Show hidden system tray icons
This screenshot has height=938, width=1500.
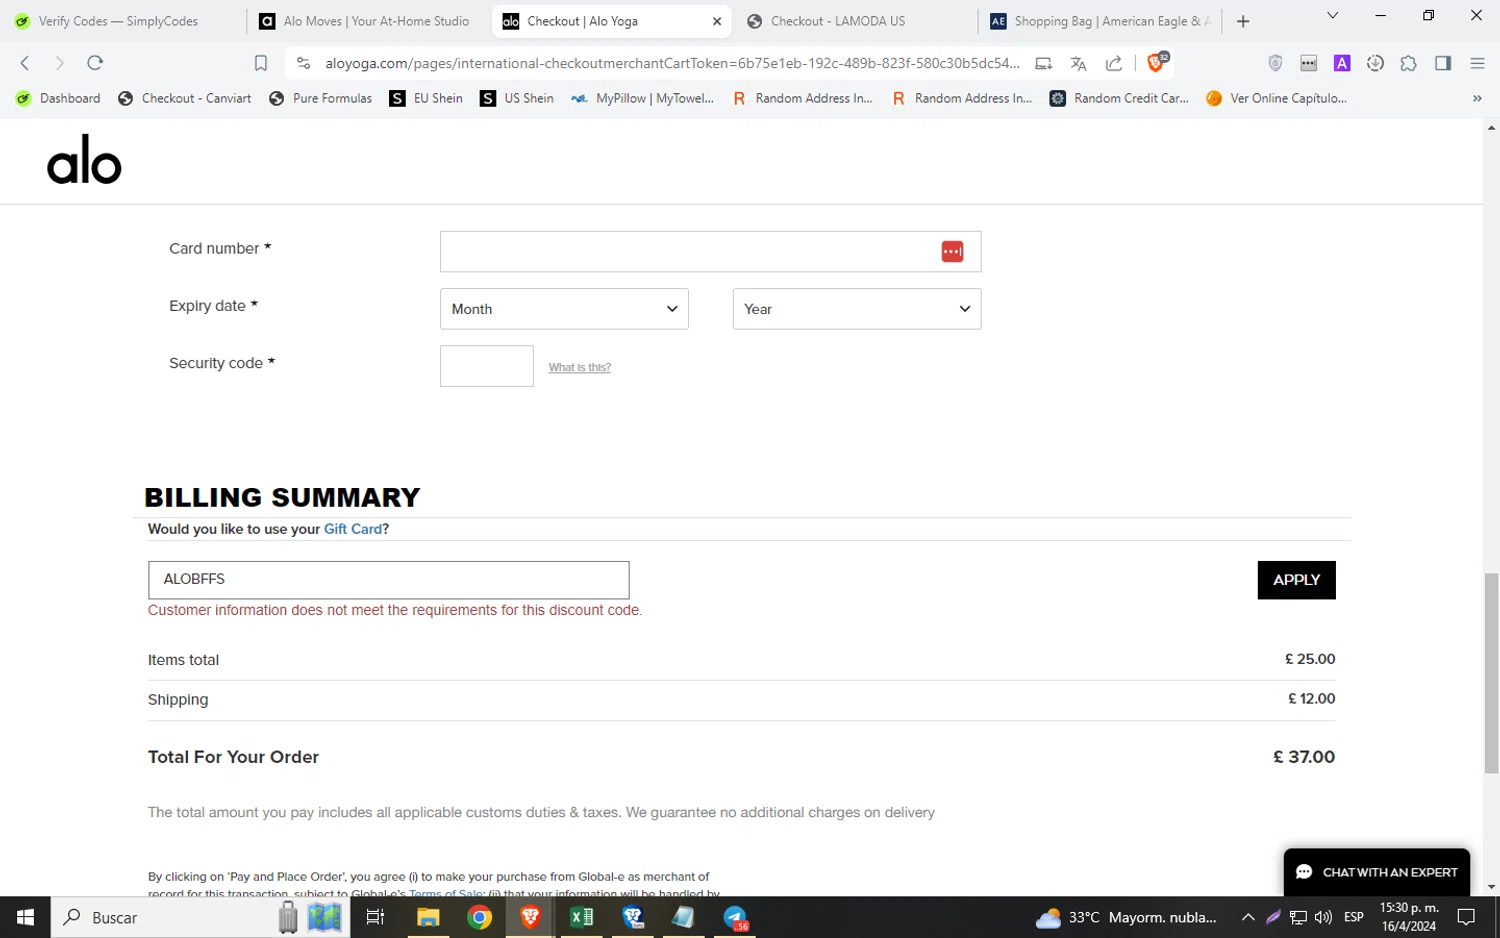[1248, 917]
